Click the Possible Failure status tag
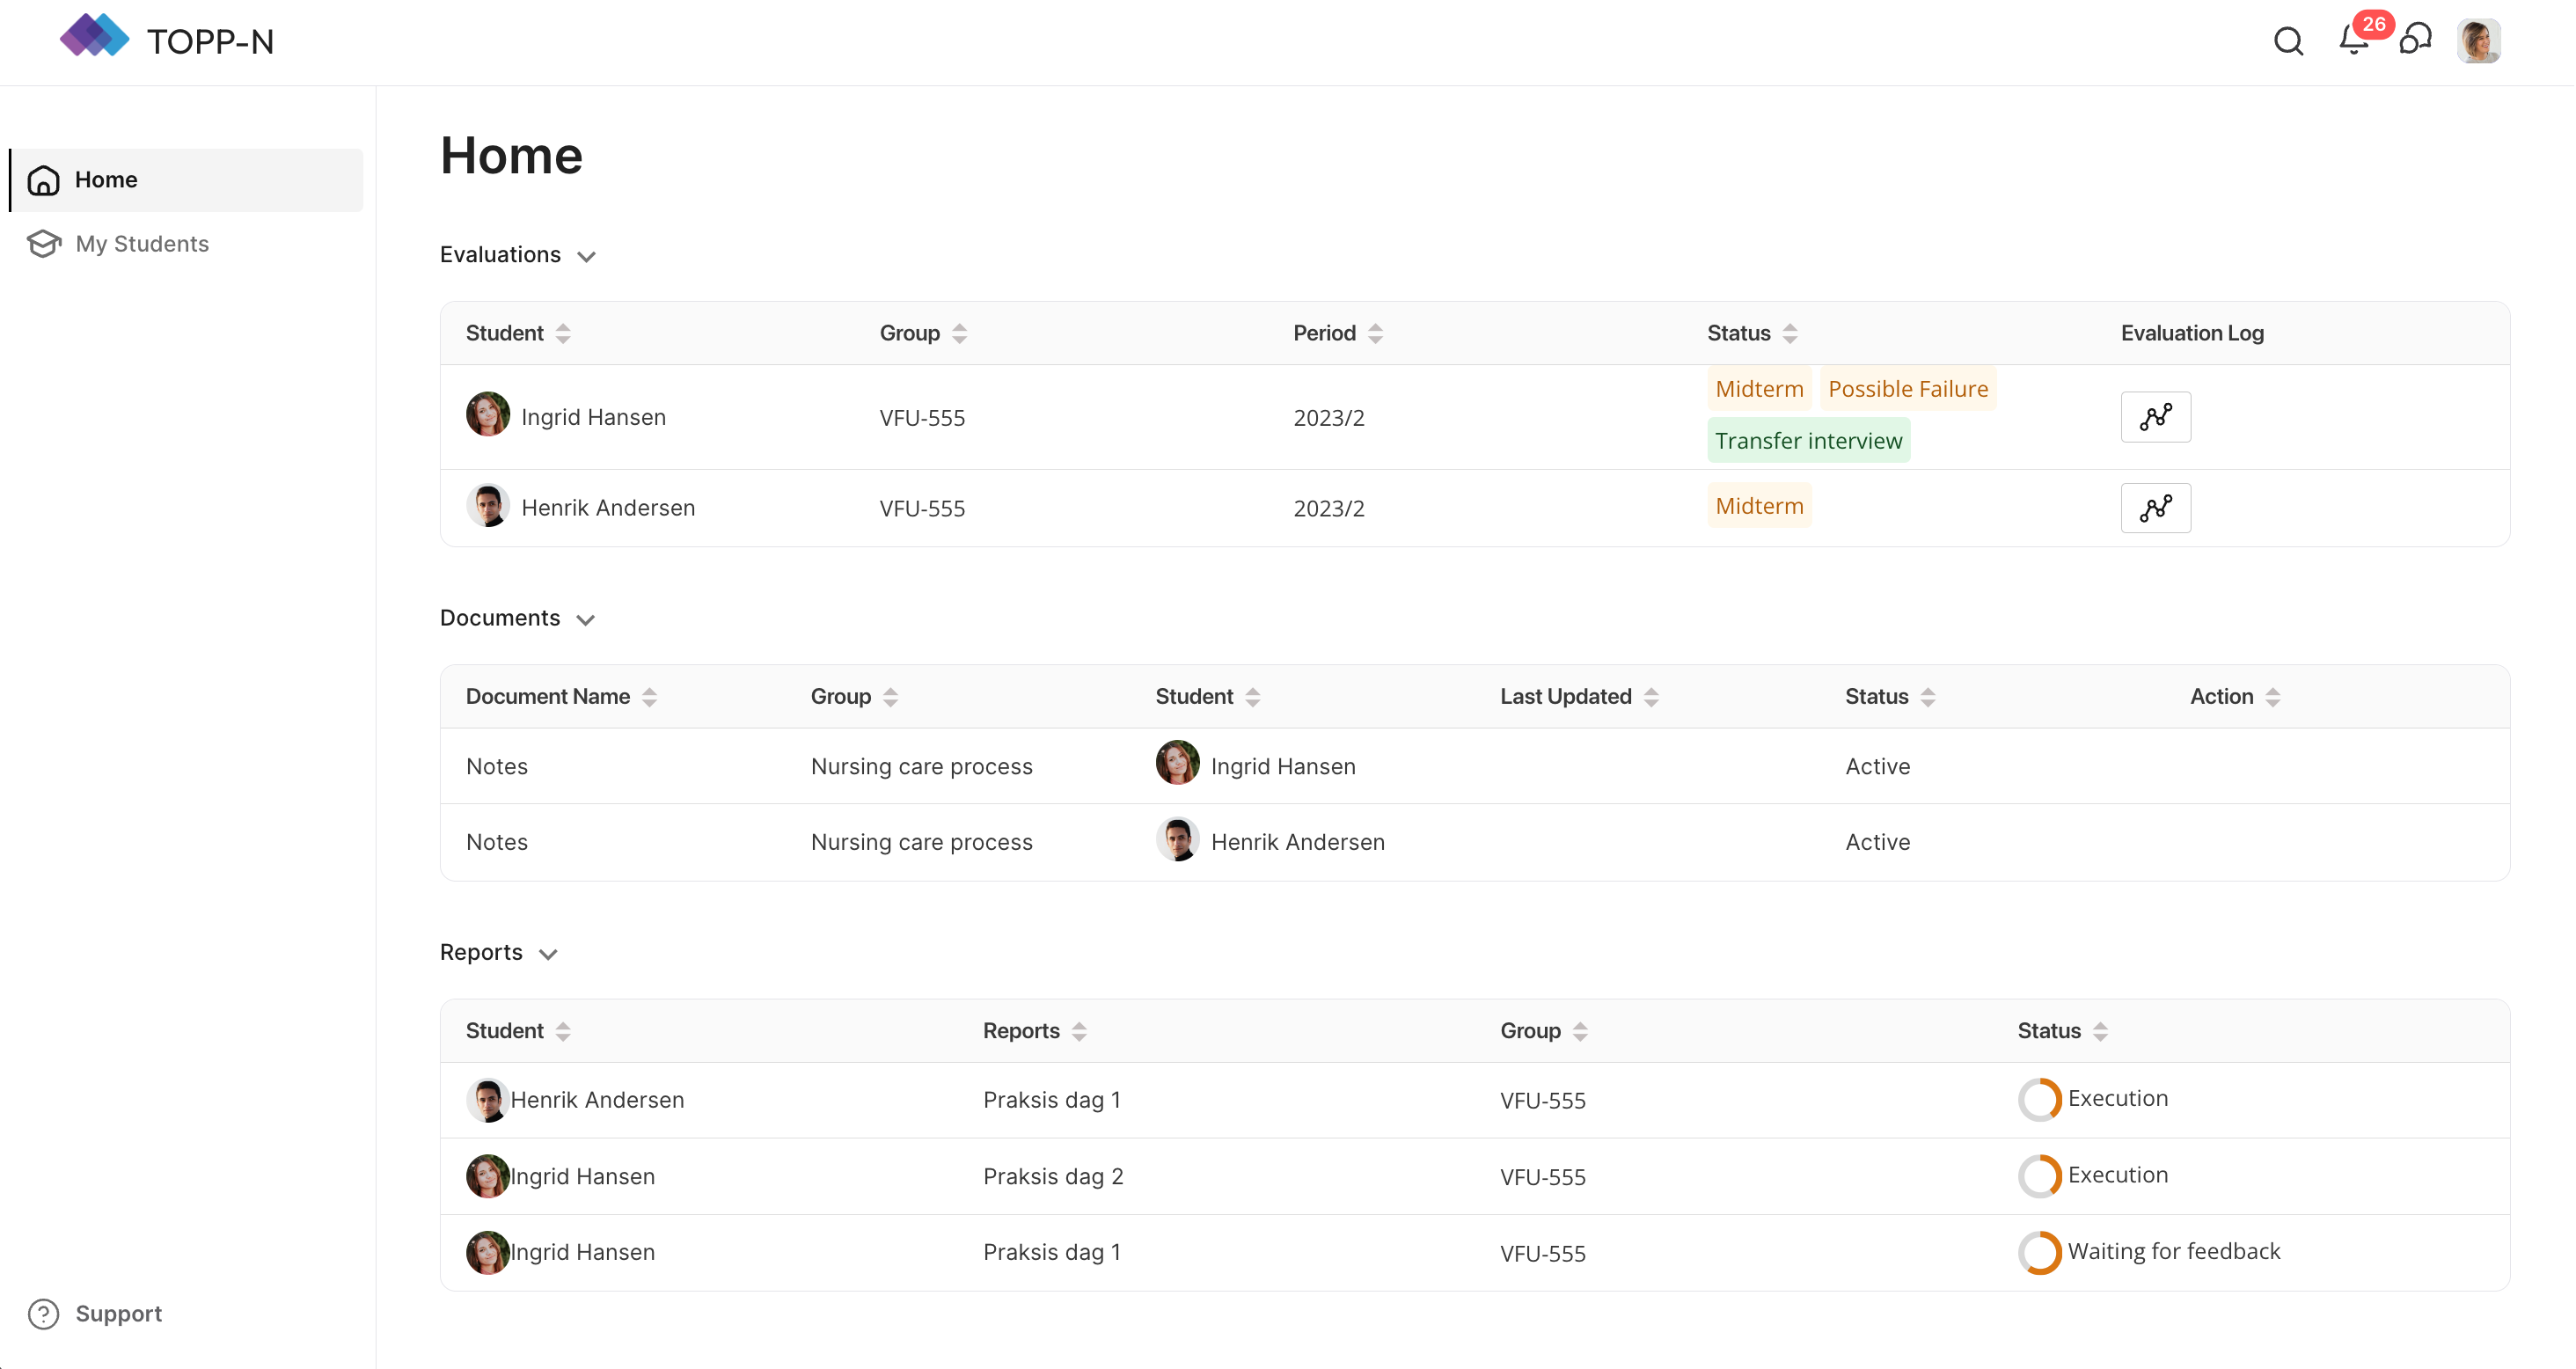 (x=1907, y=389)
